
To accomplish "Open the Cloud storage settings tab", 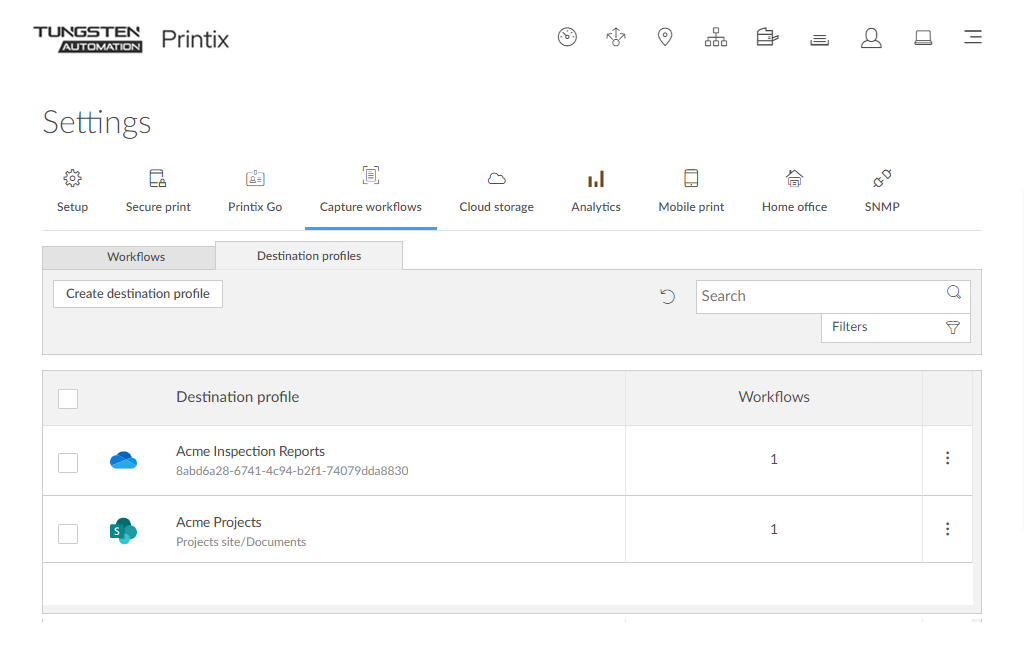I will point(496,191).
